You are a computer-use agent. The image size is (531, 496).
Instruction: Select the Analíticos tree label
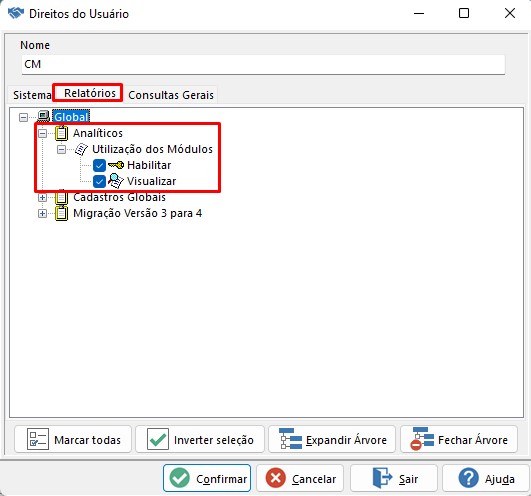(x=98, y=133)
